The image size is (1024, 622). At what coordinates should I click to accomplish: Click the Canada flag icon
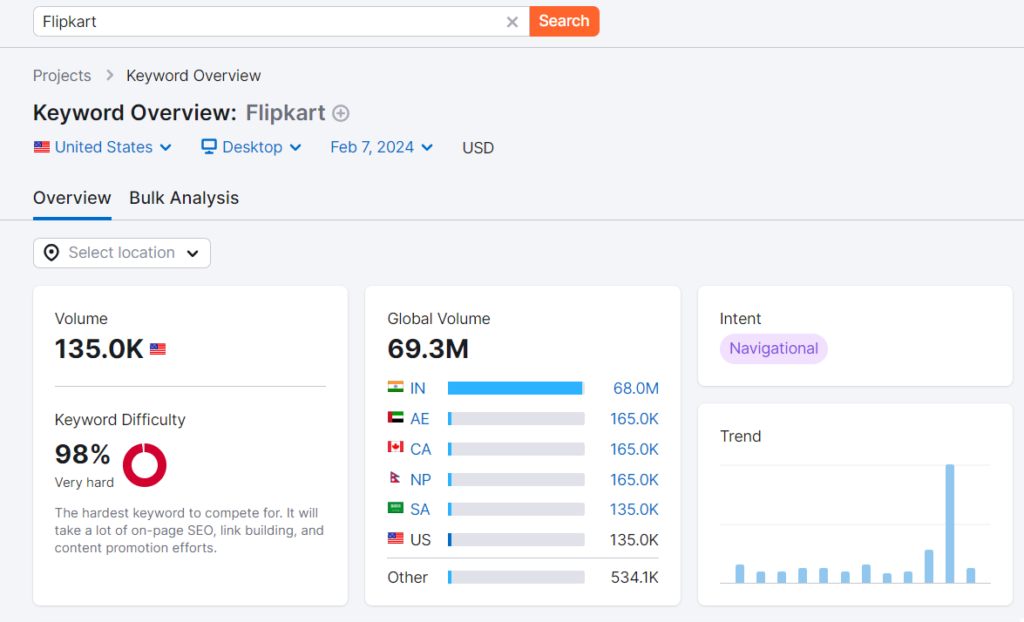(x=395, y=447)
